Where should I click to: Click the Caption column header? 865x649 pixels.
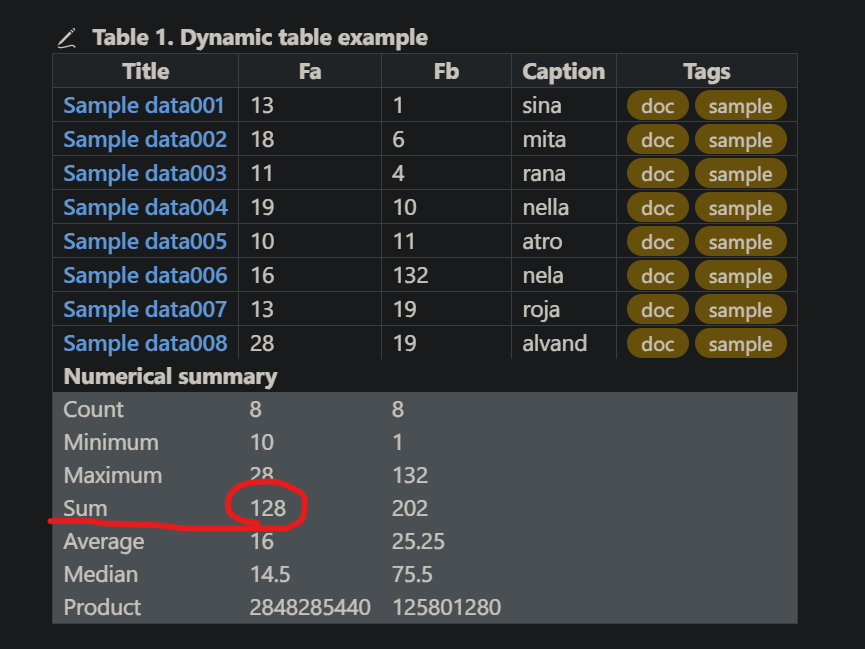[x=564, y=71]
